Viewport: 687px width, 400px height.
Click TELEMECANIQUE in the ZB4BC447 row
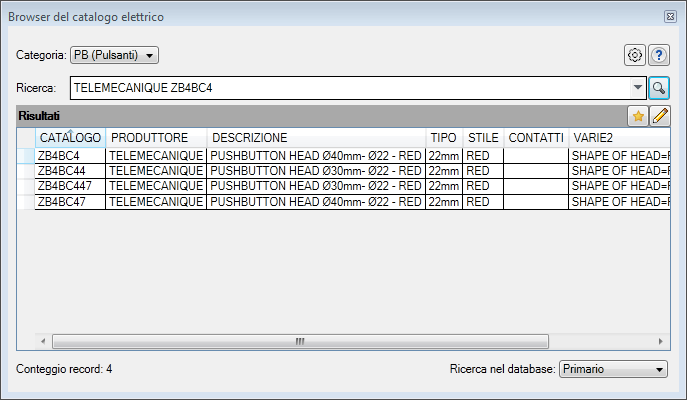pos(156,186)
